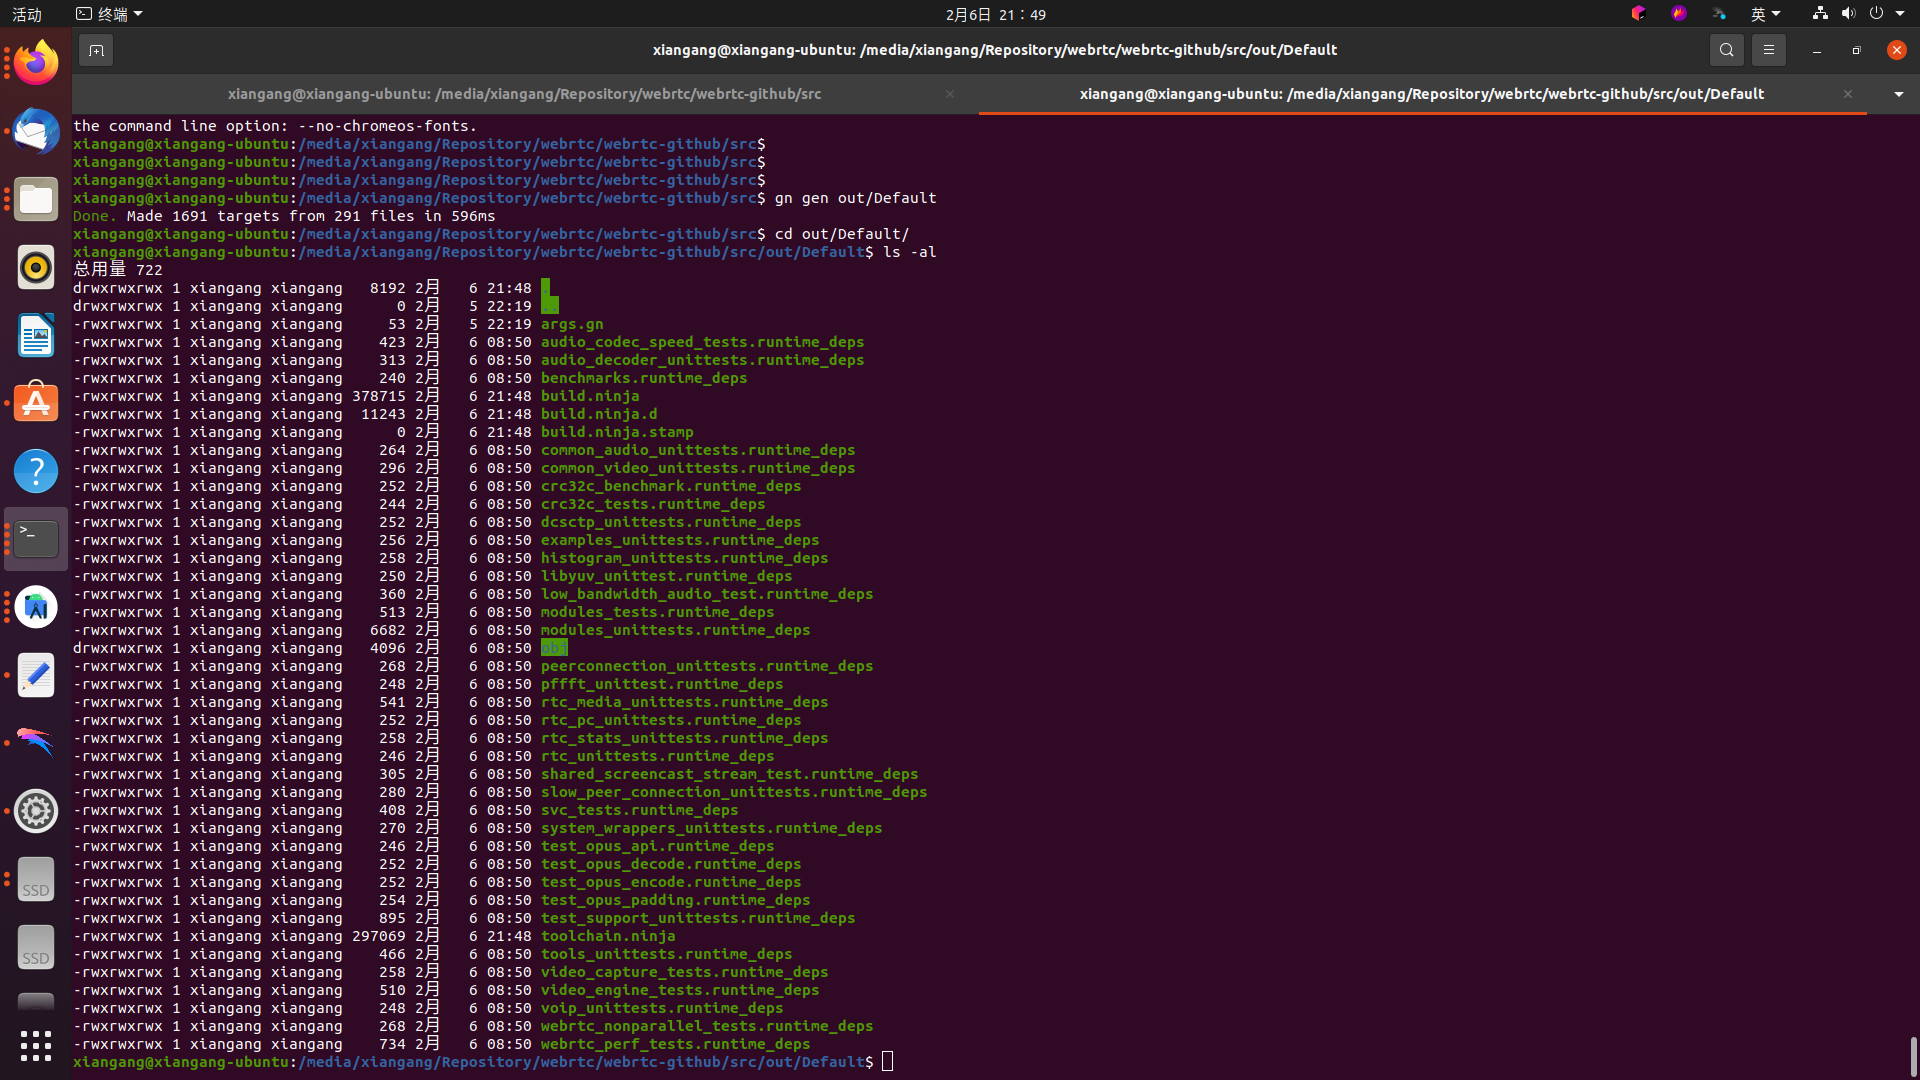The image size is (1920, 1080).
Task: Open the terminal hamburger menu
Action: pyautogui.click(x=1768, y=50)
